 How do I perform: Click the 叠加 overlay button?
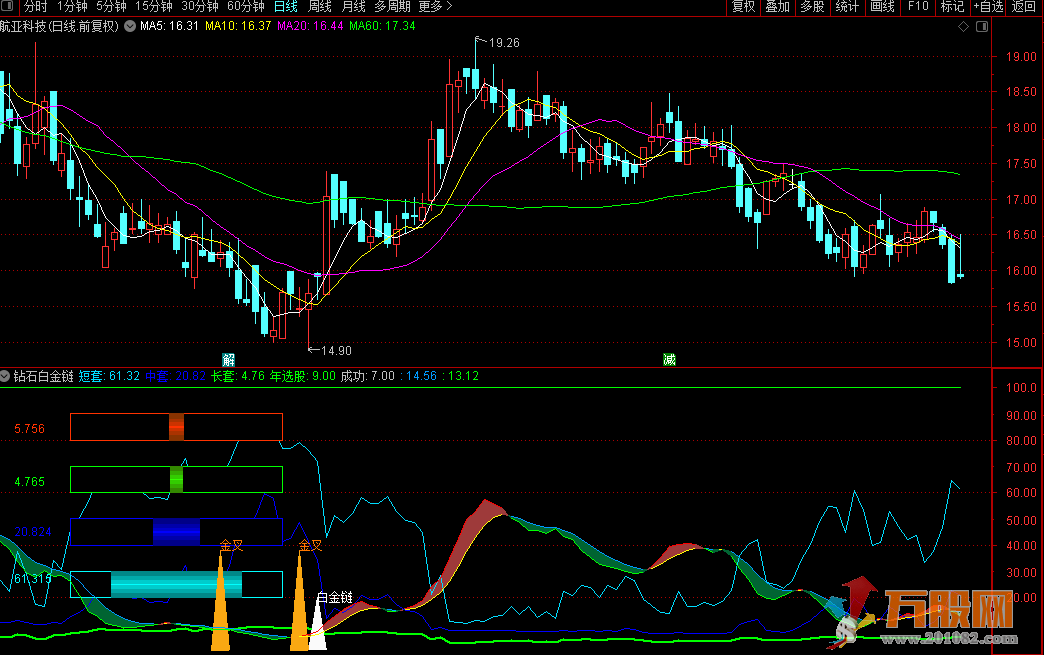777,7
